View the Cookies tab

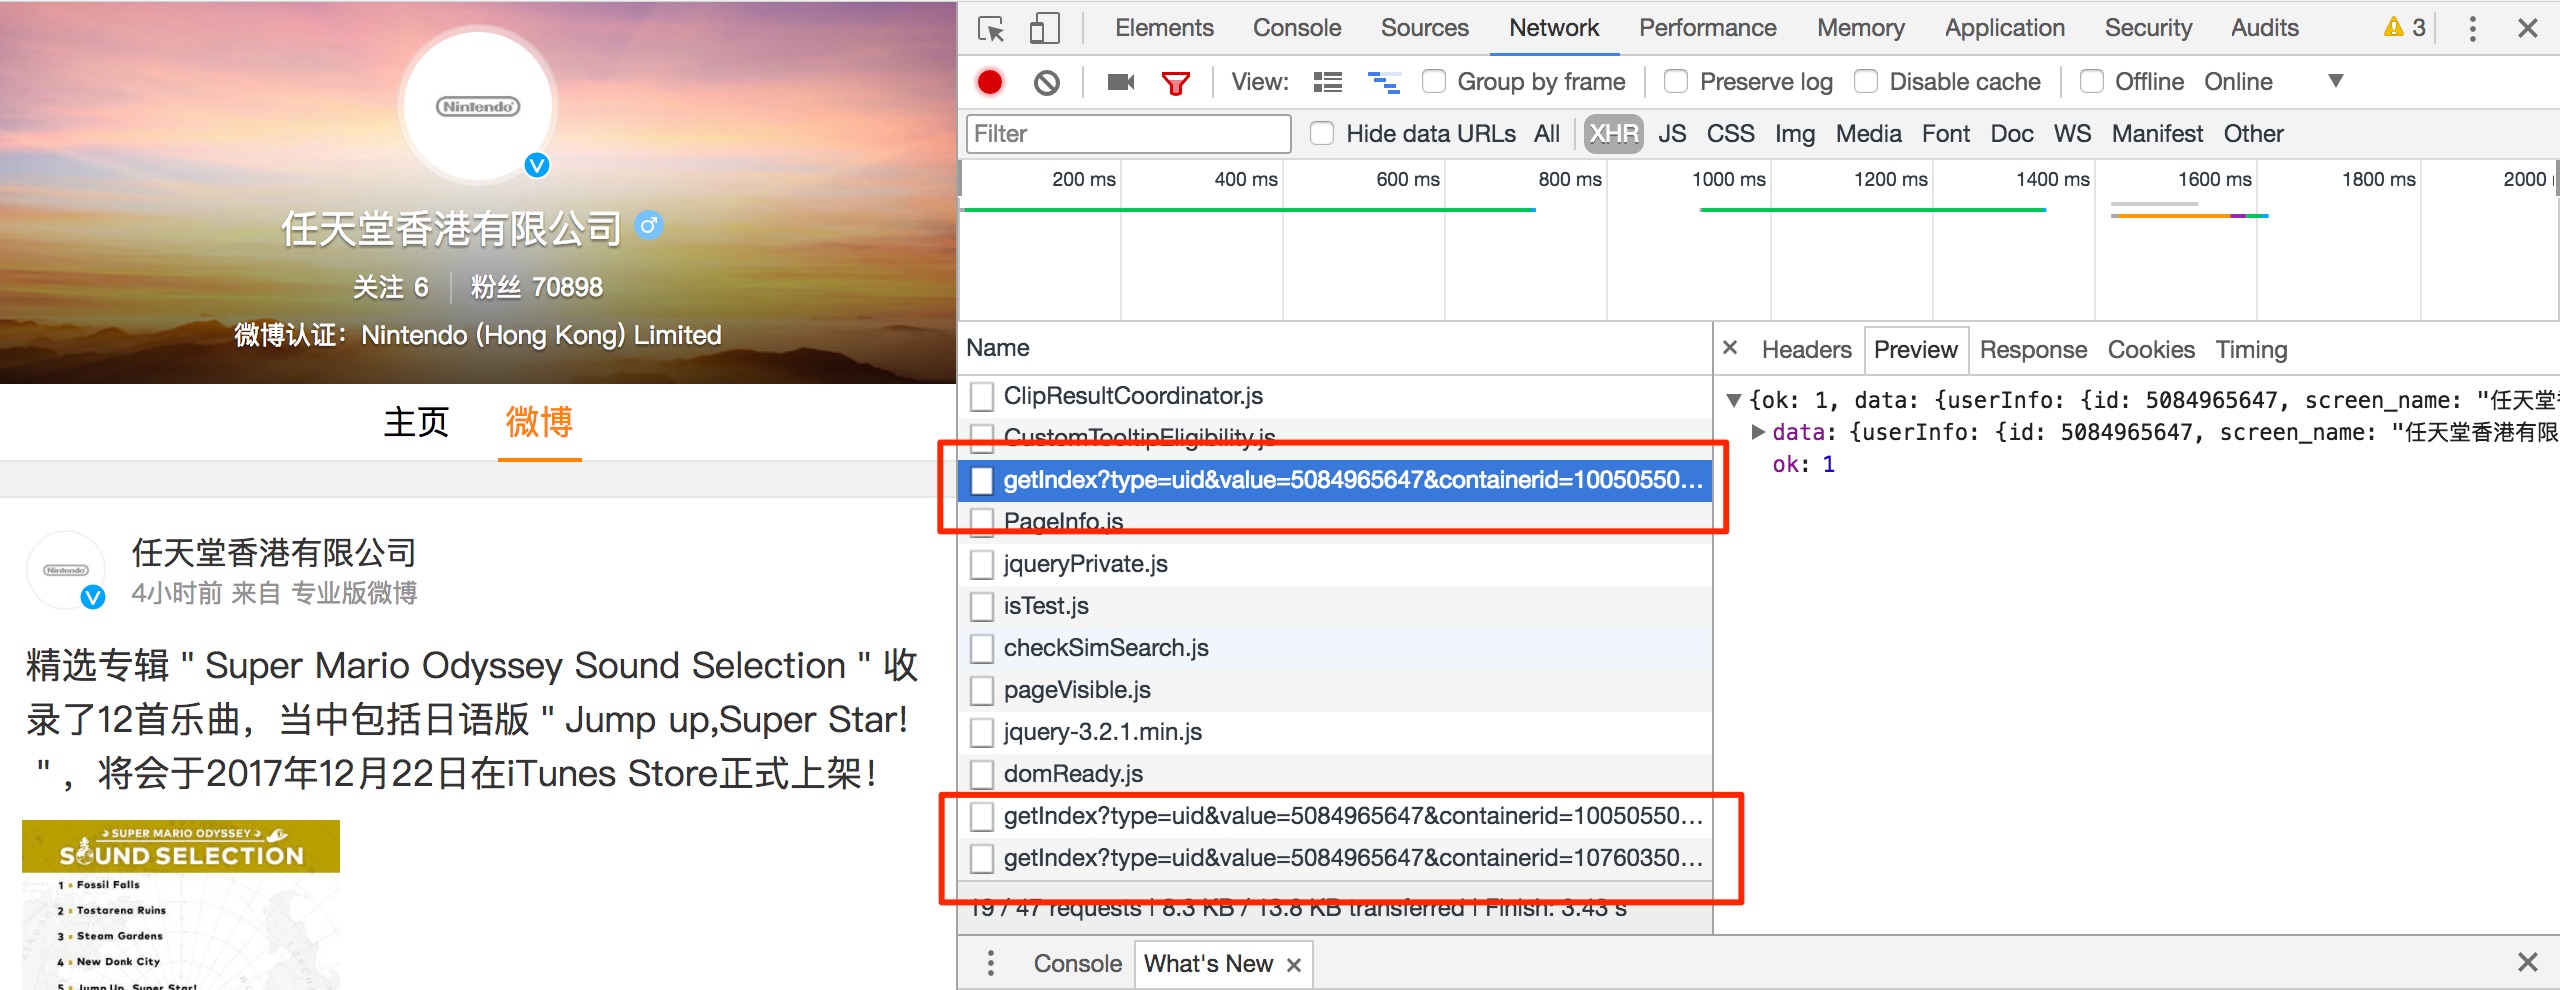pos(2151,349)
